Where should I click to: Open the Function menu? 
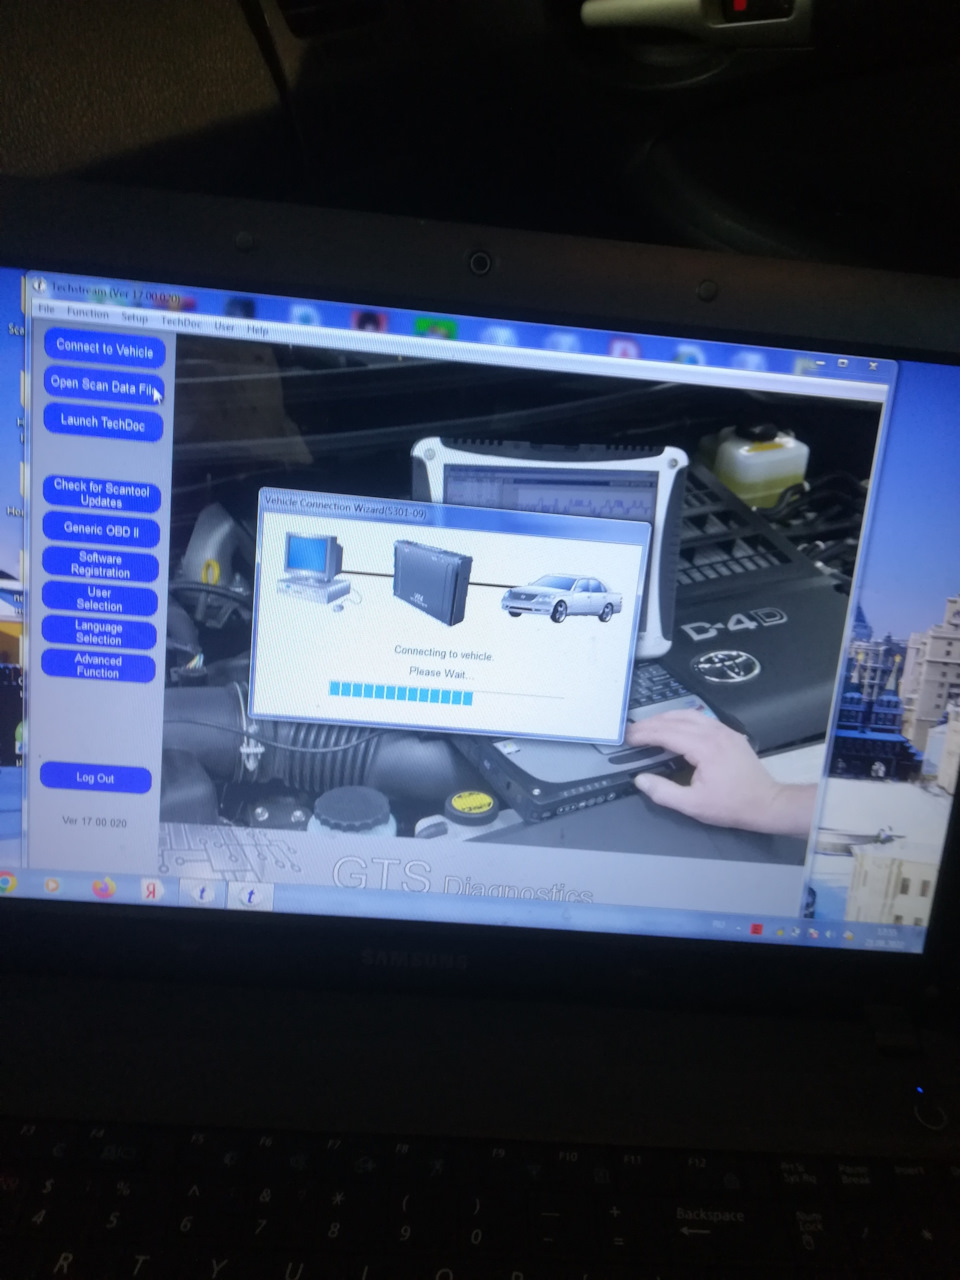(87, 314)
